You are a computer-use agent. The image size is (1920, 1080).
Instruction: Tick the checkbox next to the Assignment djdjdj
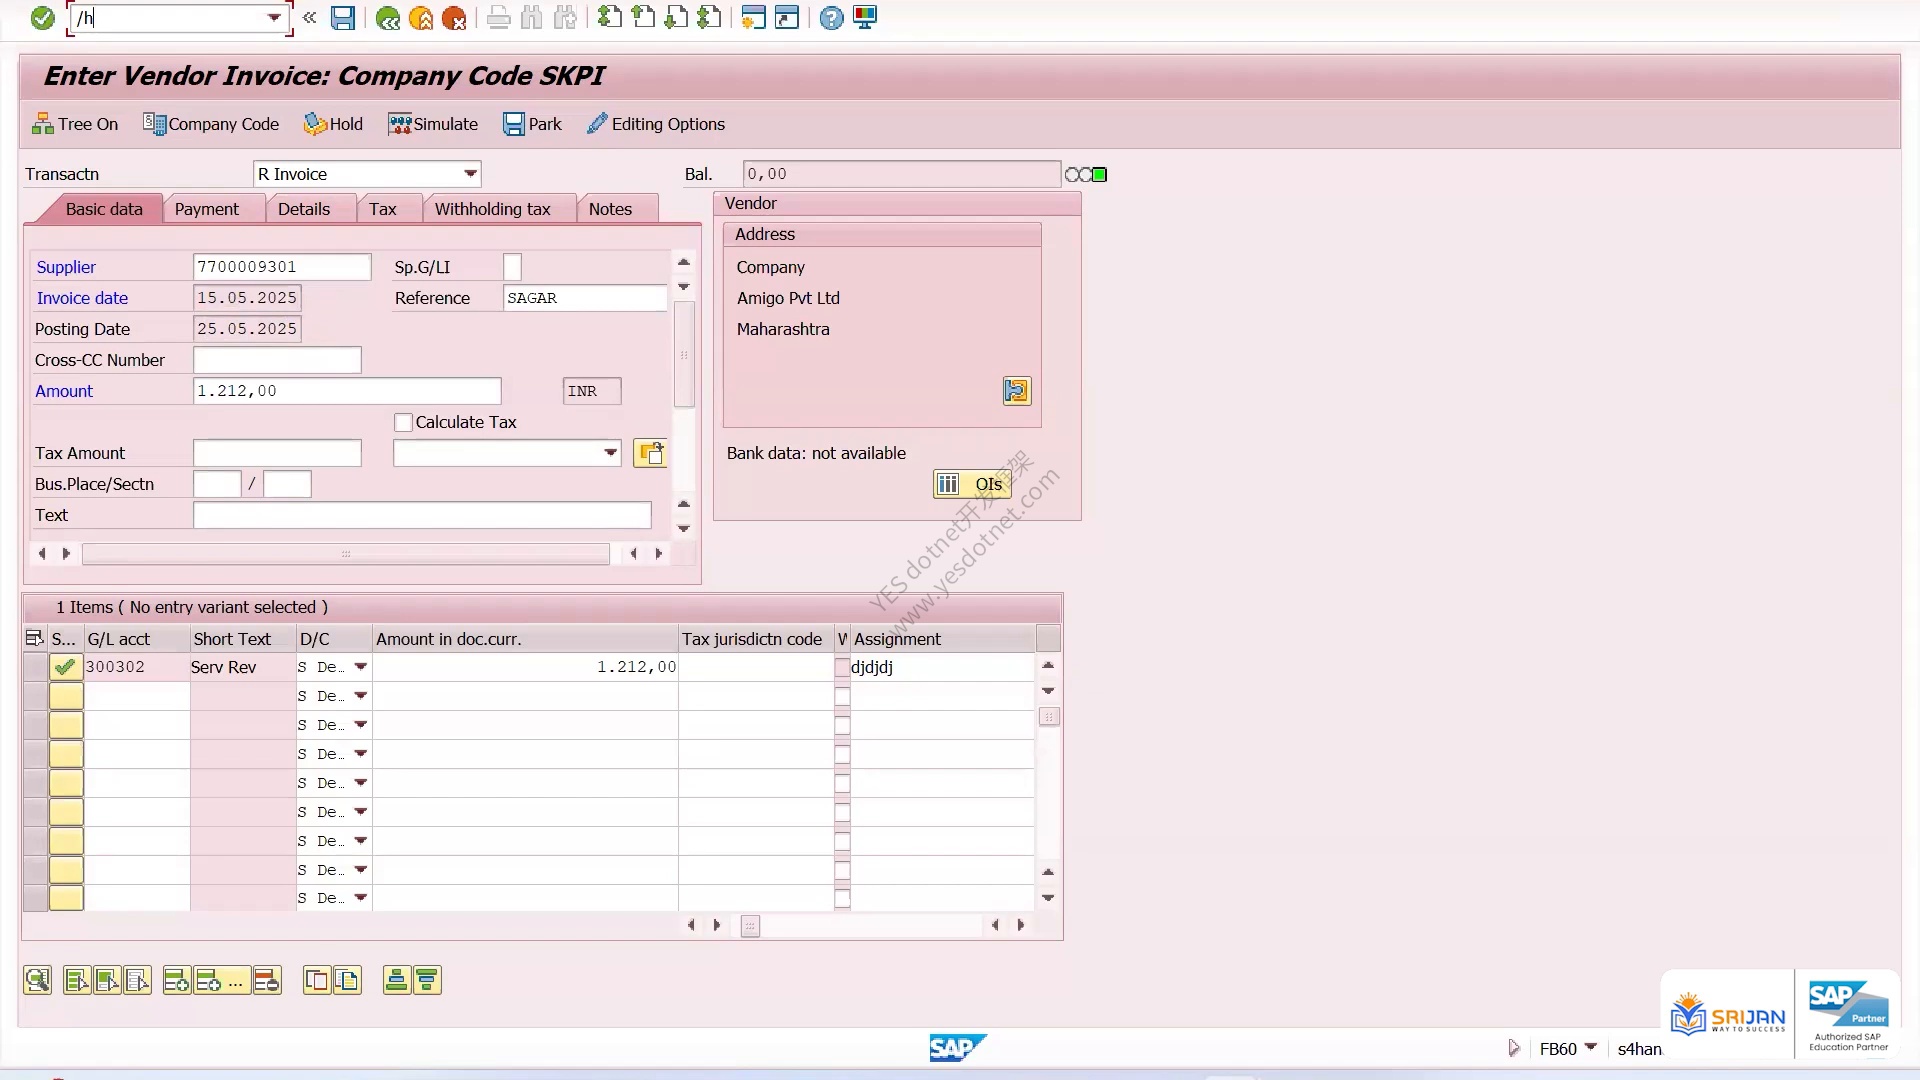pos(842,667)
